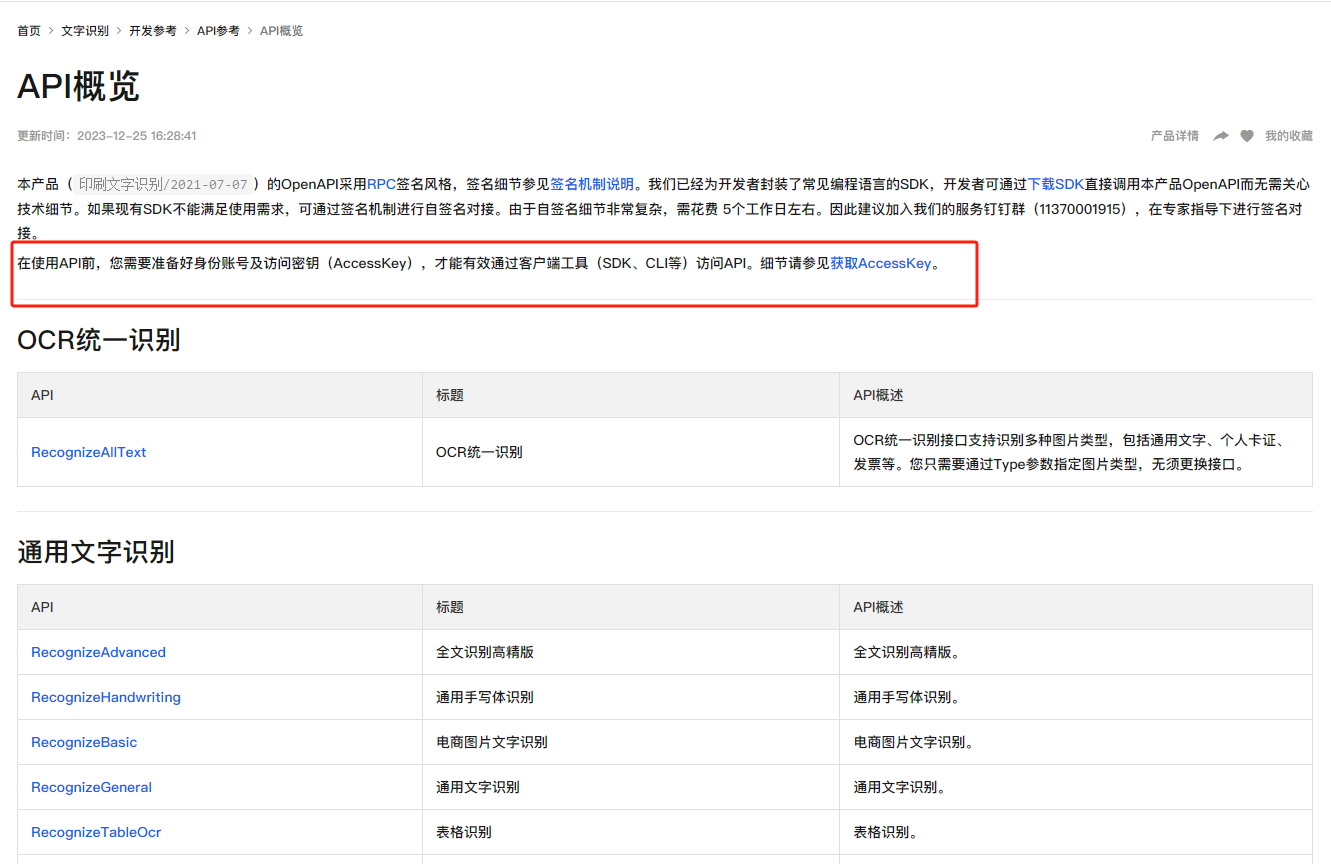This screenshot has width=1331, height=864.
Task: Click the heart favorite icon
Action: (1247, 136)
